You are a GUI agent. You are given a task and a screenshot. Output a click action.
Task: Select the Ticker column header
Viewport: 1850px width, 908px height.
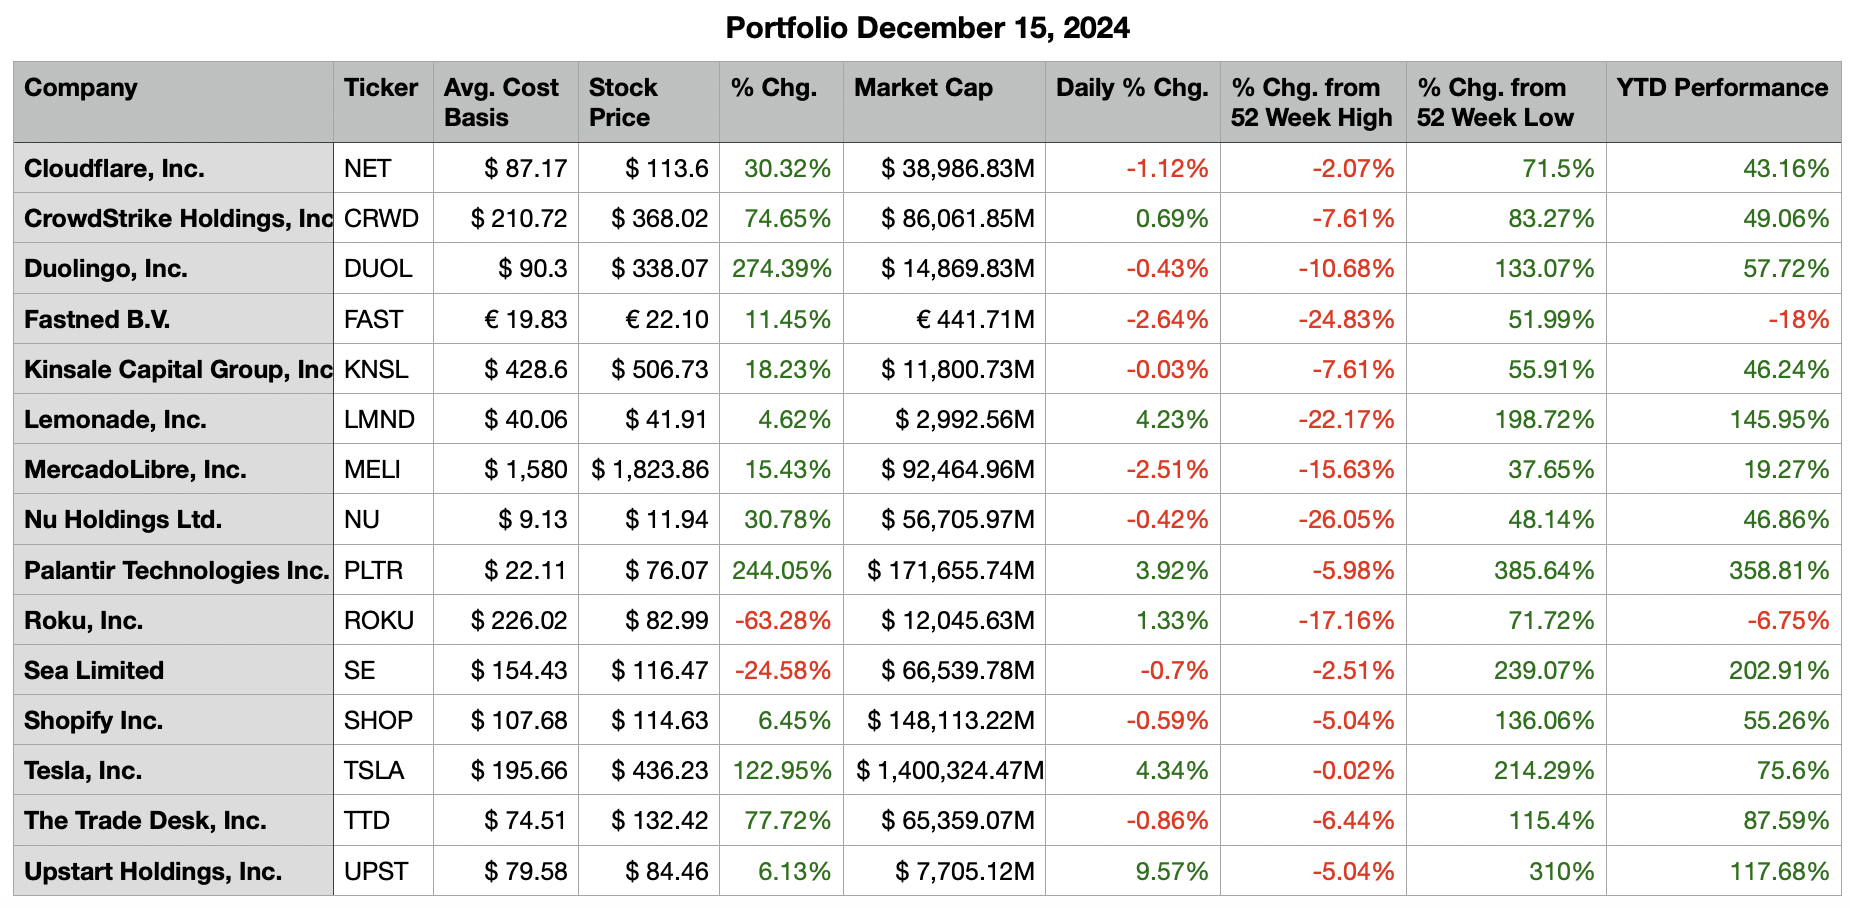380,88
